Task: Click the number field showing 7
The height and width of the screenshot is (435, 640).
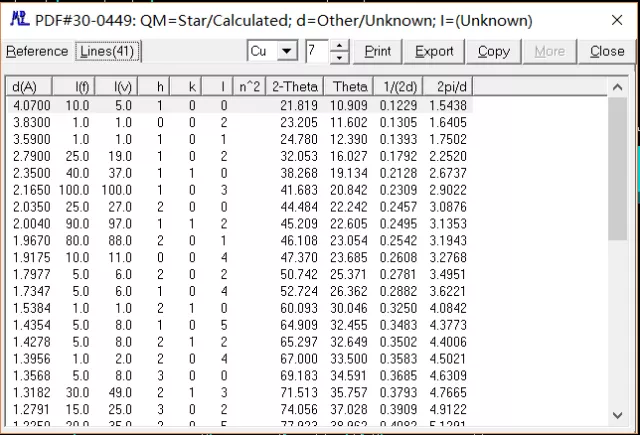Action: (316, 51)
